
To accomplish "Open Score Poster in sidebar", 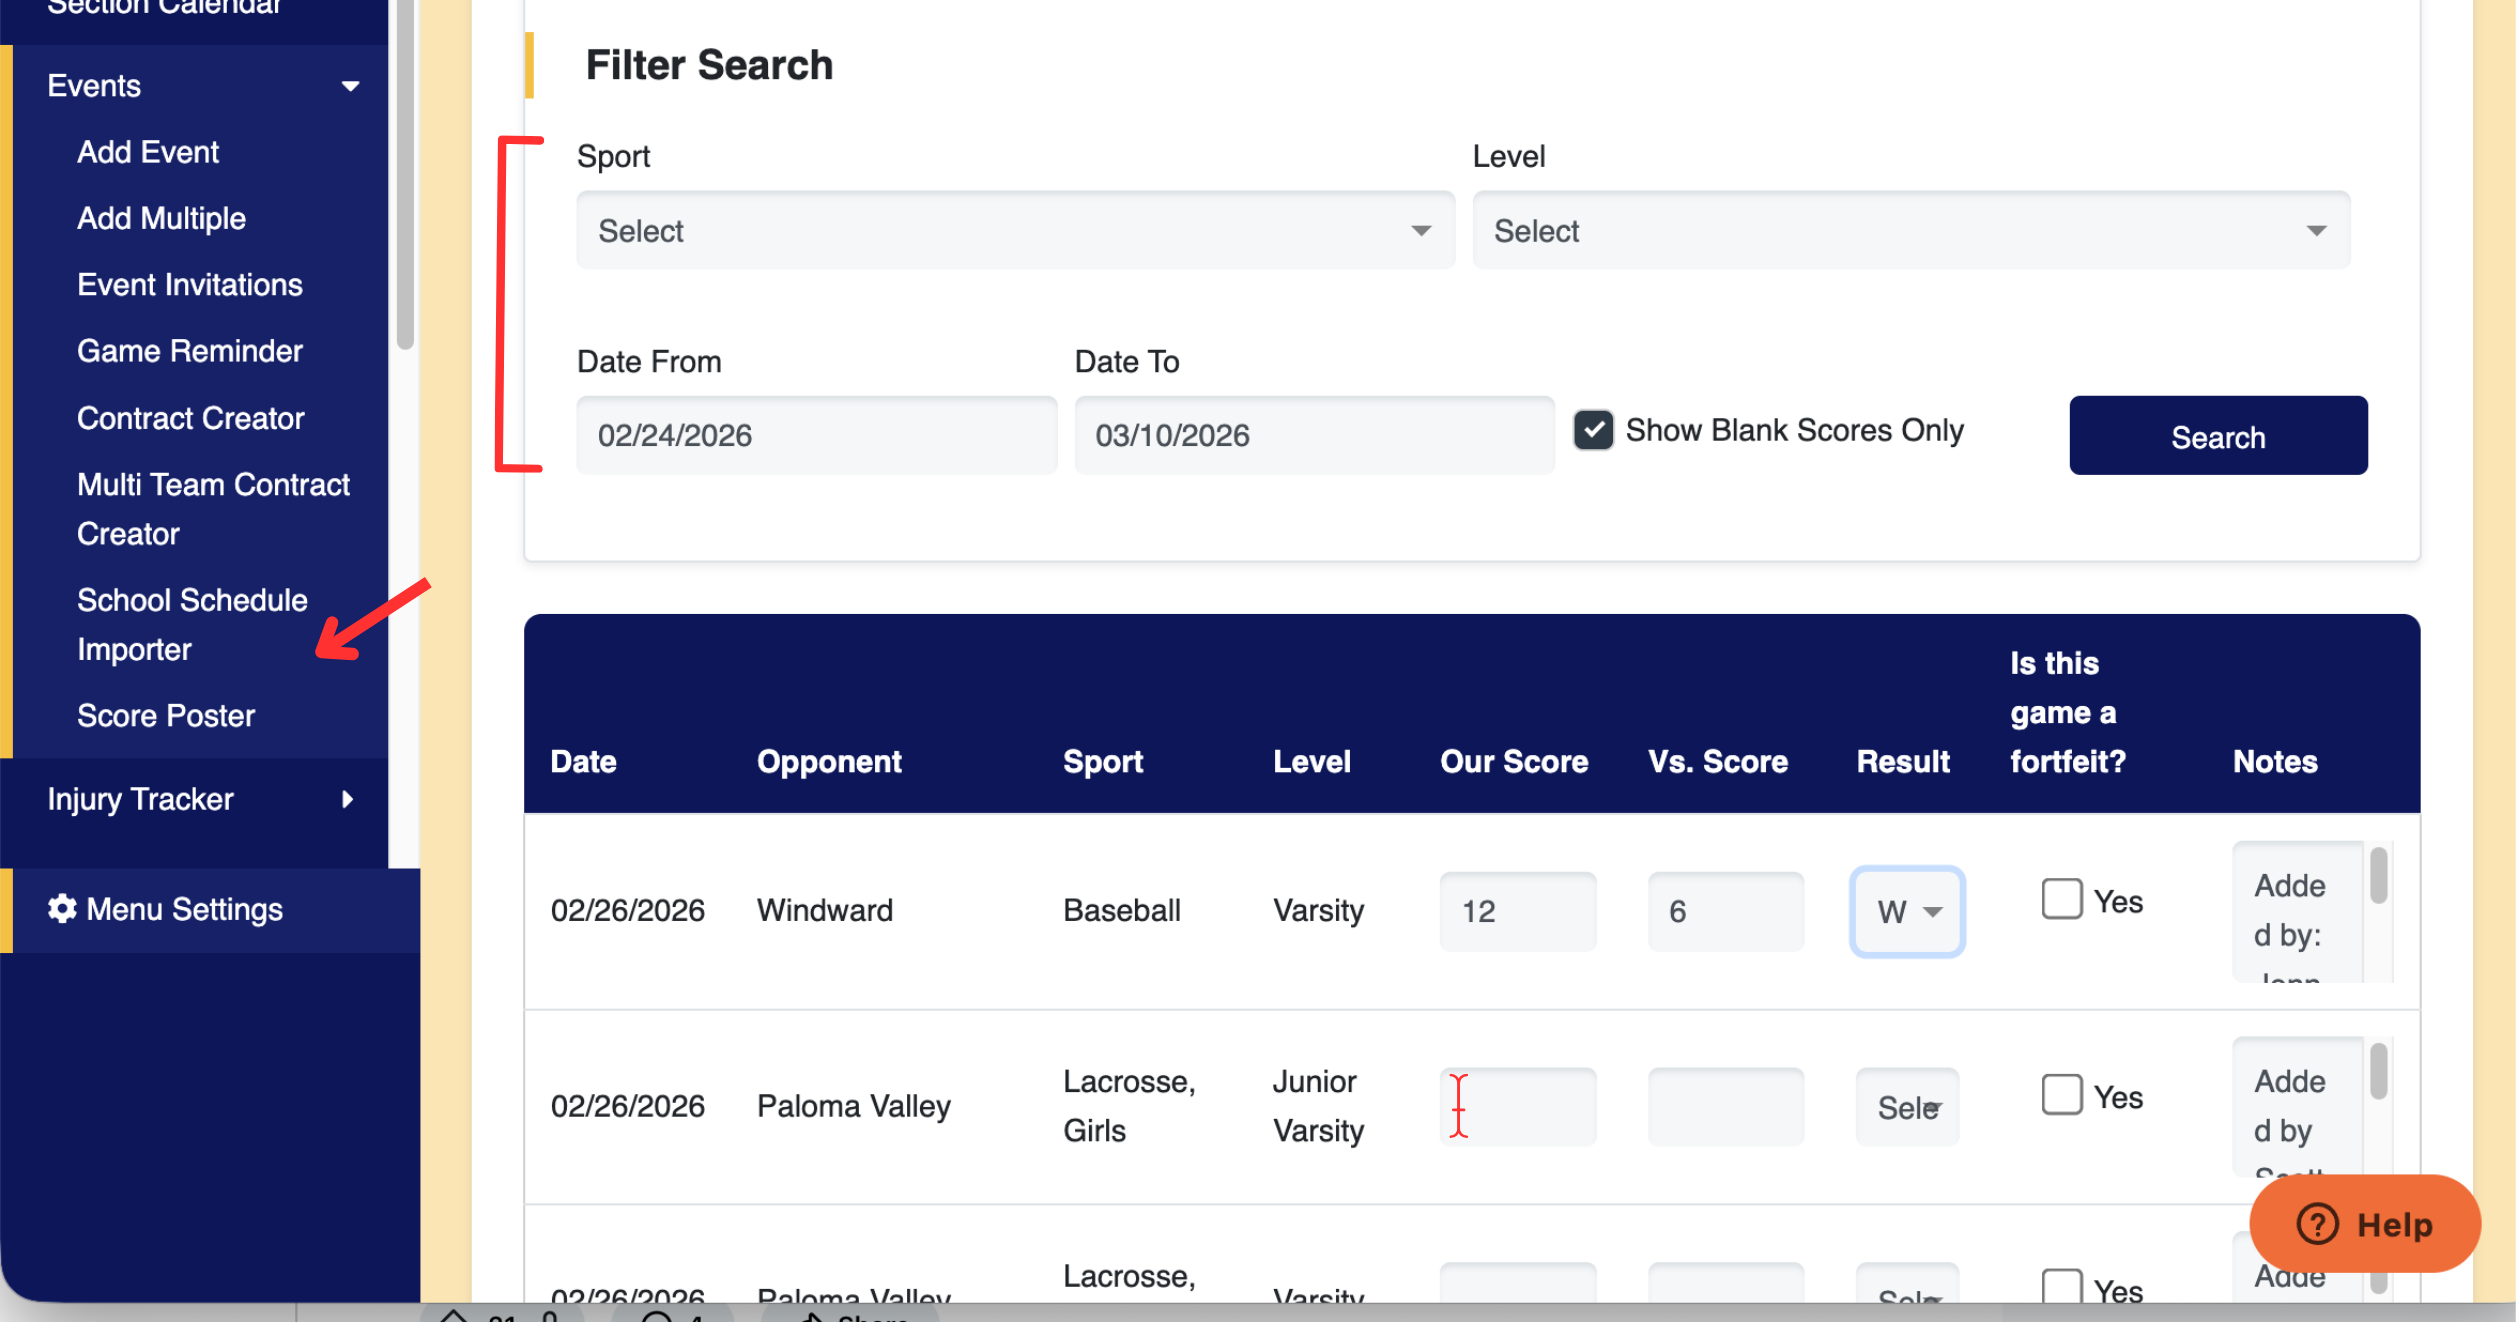I will [x=166, y=716].
